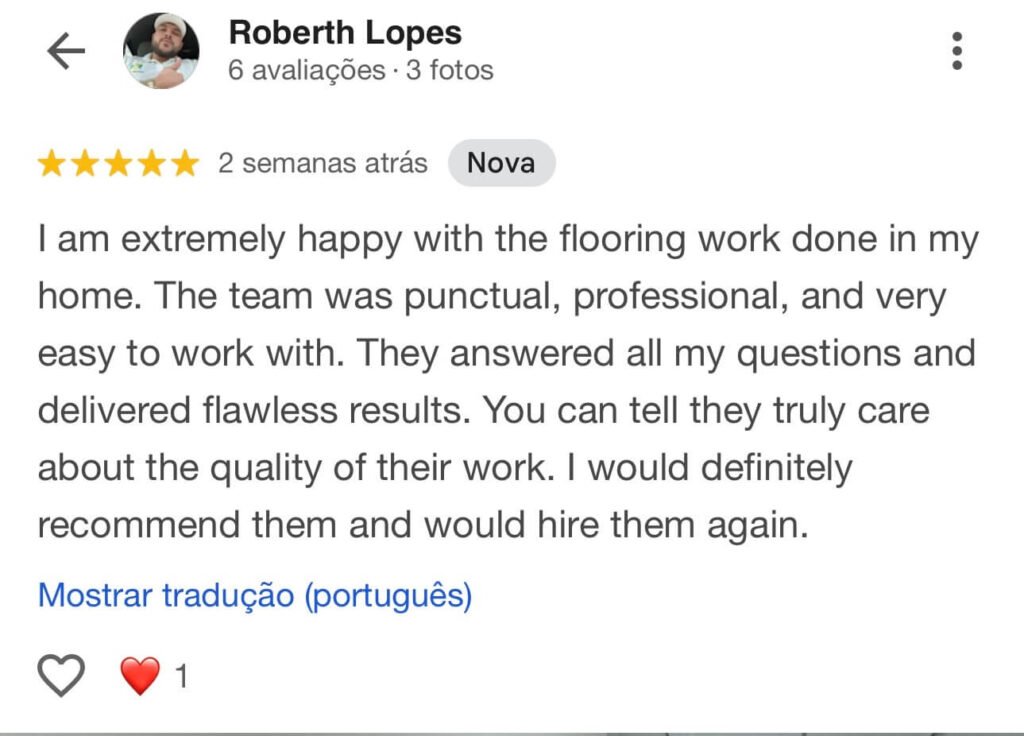
Task: Show translation via Mostrar tradução (português)
Action: coord(255,596)
